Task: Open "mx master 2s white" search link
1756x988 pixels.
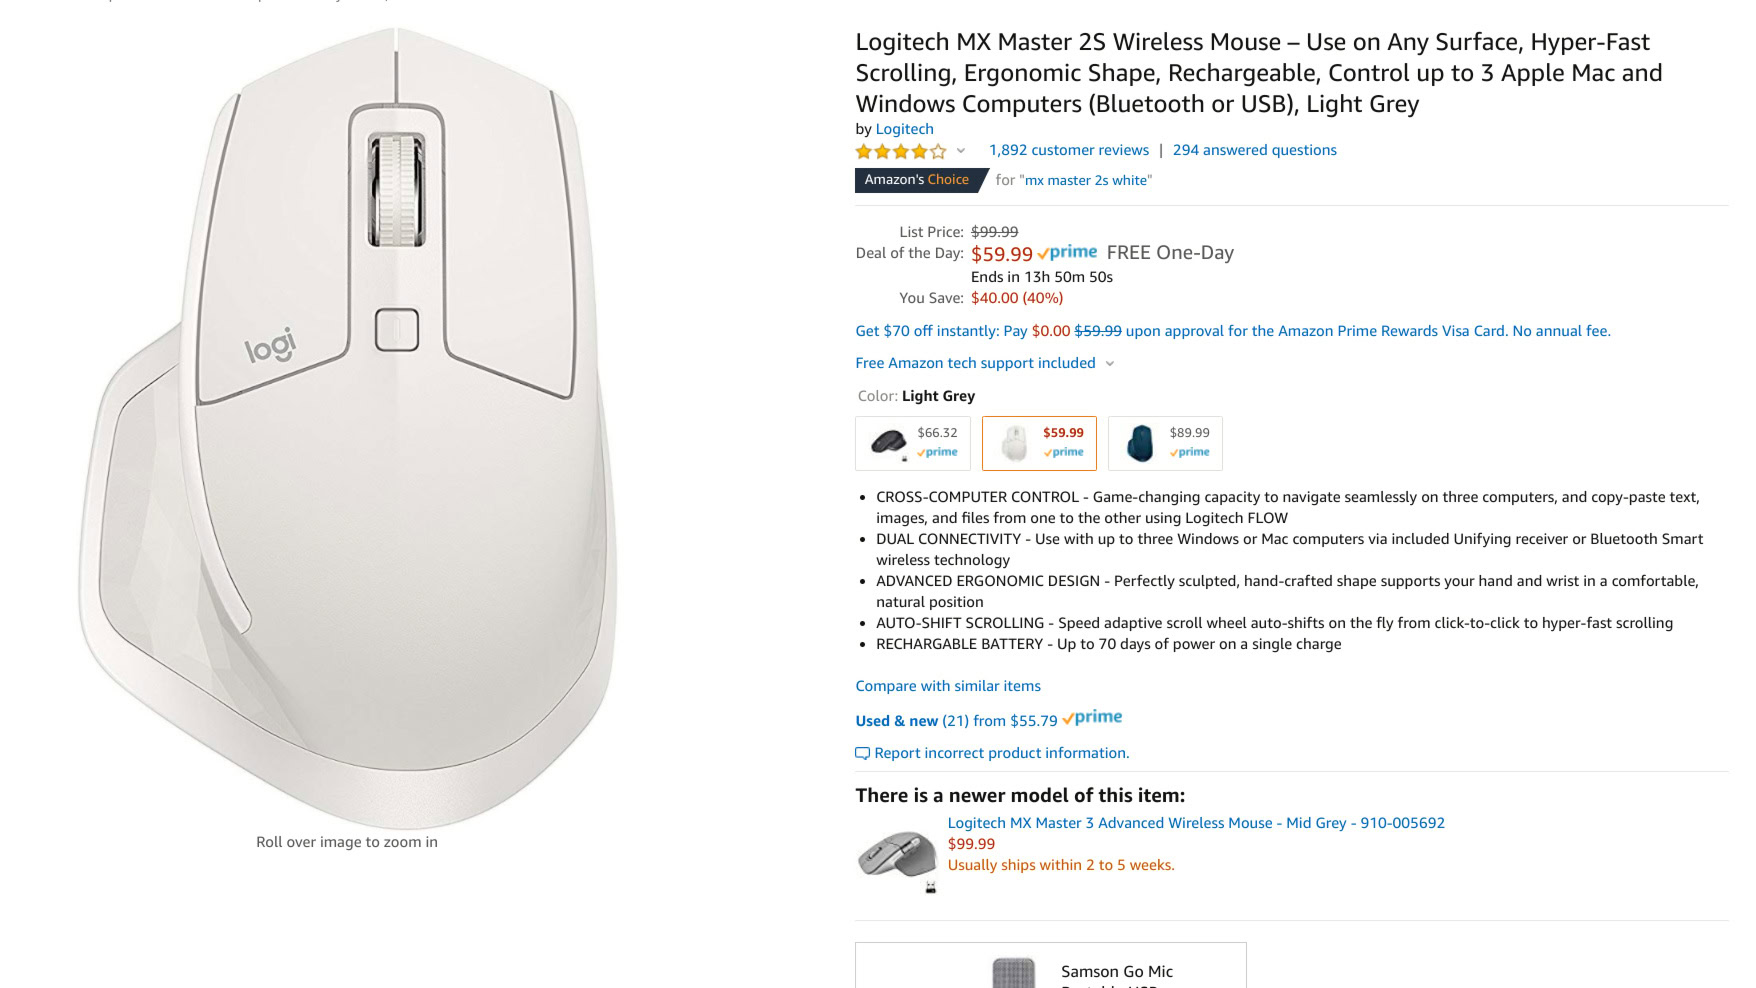Action: 1088,181
